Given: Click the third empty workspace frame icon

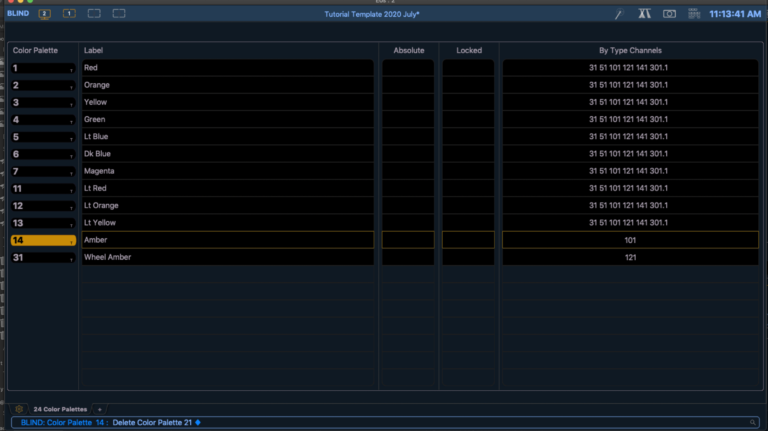Looking at the screenshot, I should tap(94, 14).
